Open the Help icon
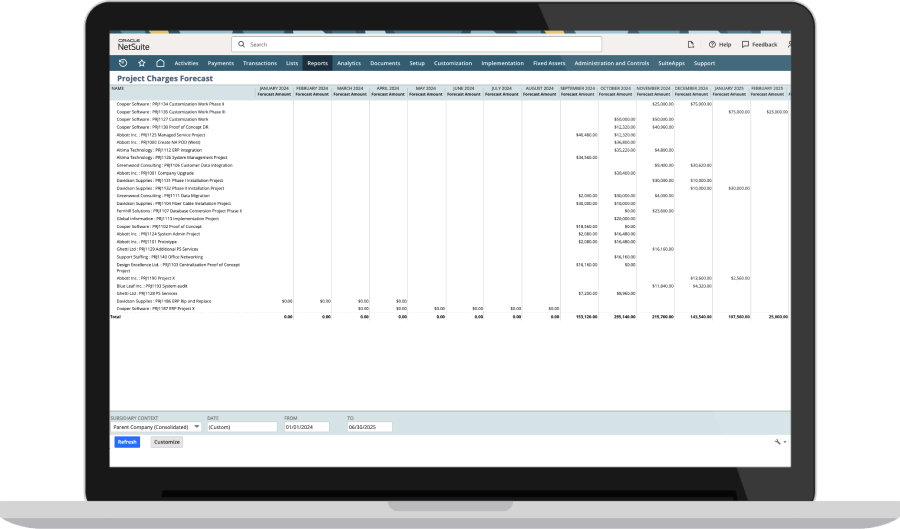 pos(712,44)
